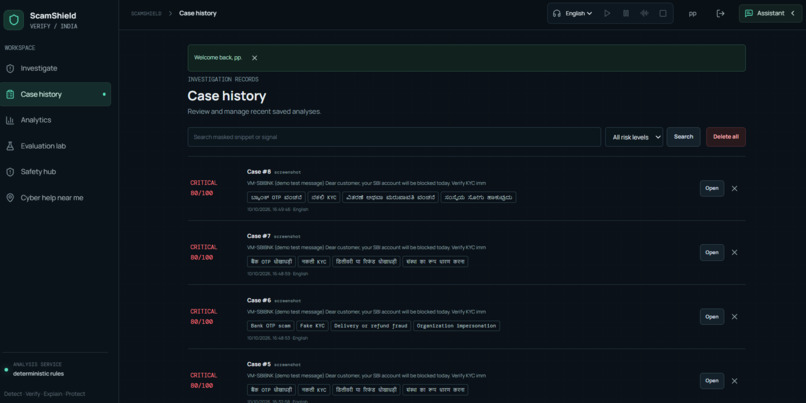Click the Fake KYC tag
This screenshot has width=806, height=403.
pos(313,326)
